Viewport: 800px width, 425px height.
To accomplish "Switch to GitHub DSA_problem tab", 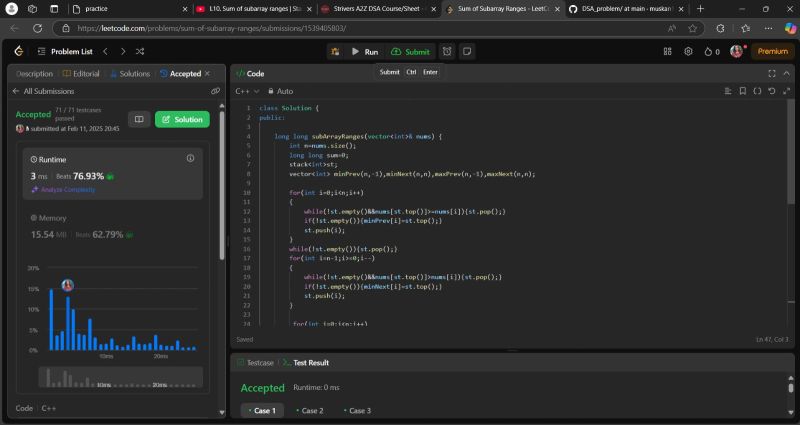I will [627, 9].
